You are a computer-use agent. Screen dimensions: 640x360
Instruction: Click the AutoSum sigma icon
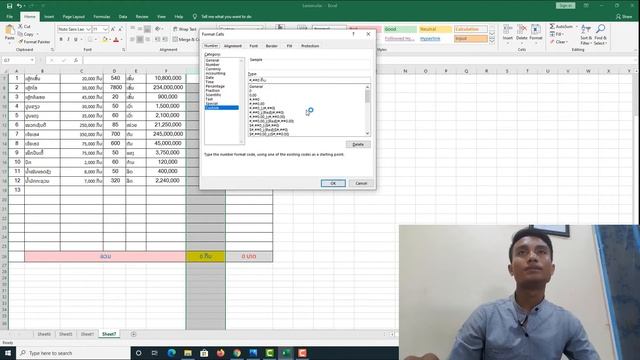(552, 27)
